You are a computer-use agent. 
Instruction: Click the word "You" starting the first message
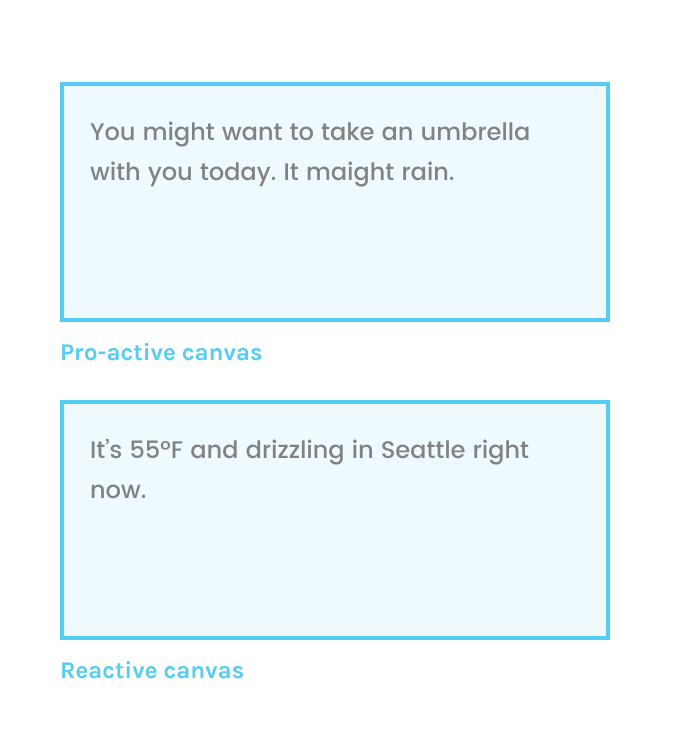[111, 132]
